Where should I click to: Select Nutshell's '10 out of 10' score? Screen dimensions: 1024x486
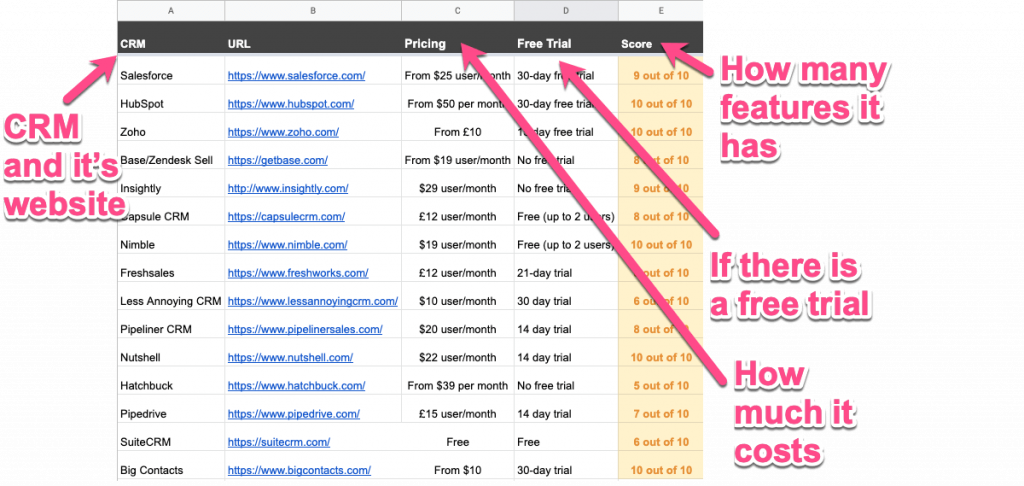click(x=660, y=352)
